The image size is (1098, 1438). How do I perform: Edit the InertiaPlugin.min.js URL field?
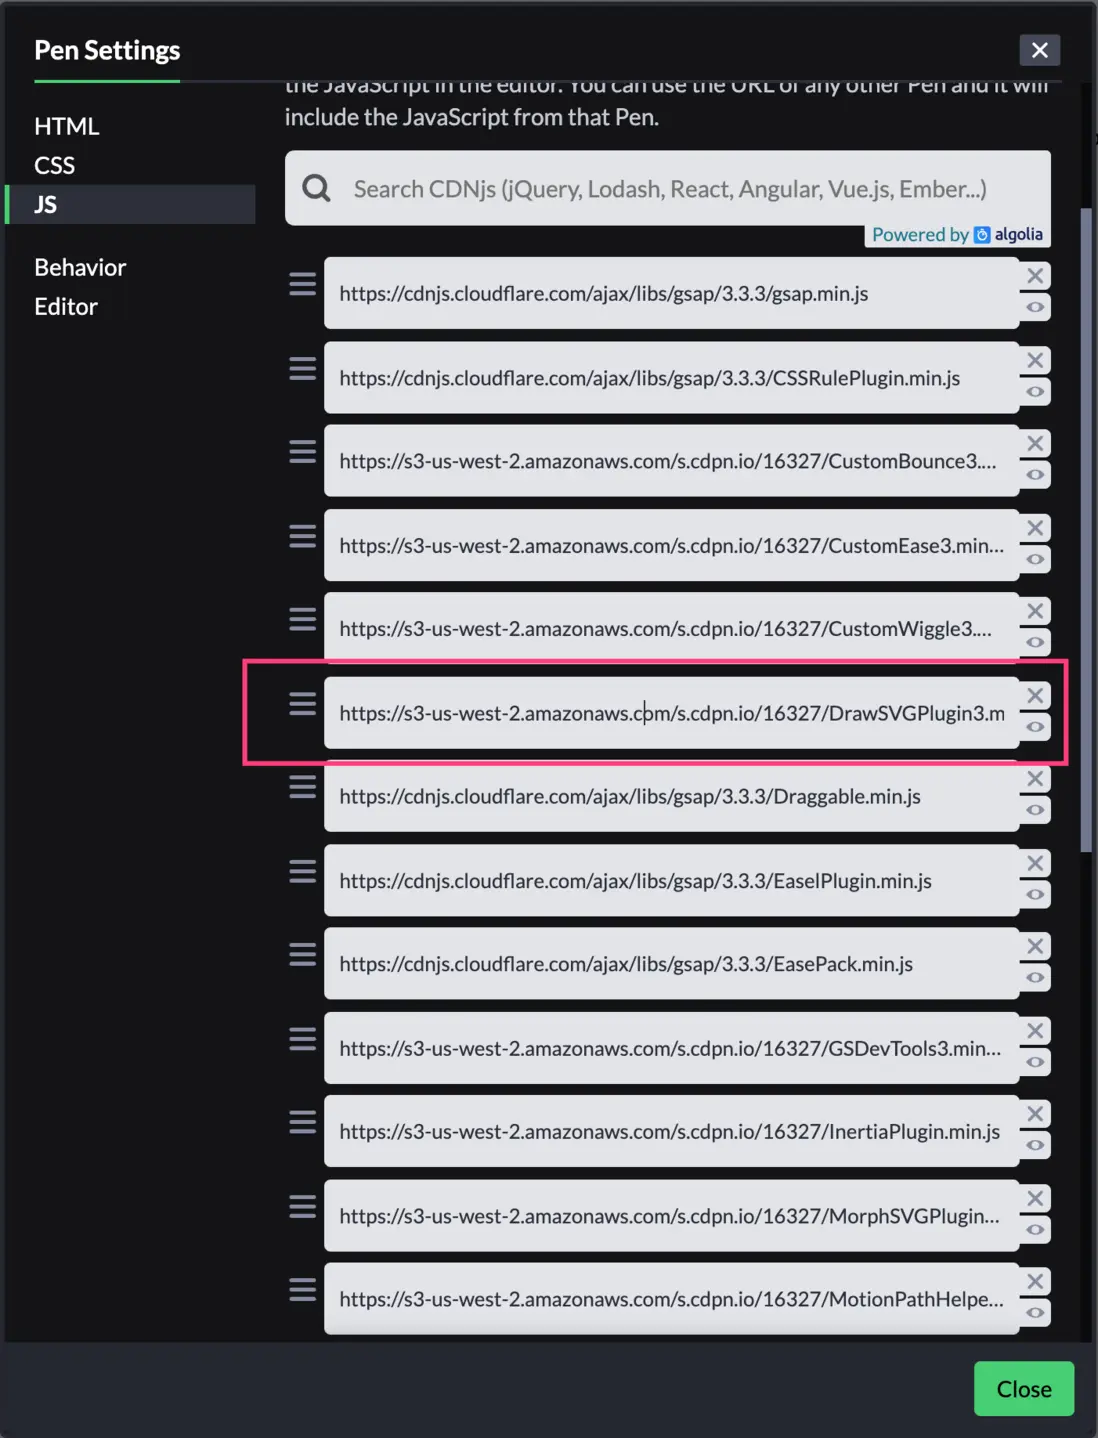(671, 1131)
